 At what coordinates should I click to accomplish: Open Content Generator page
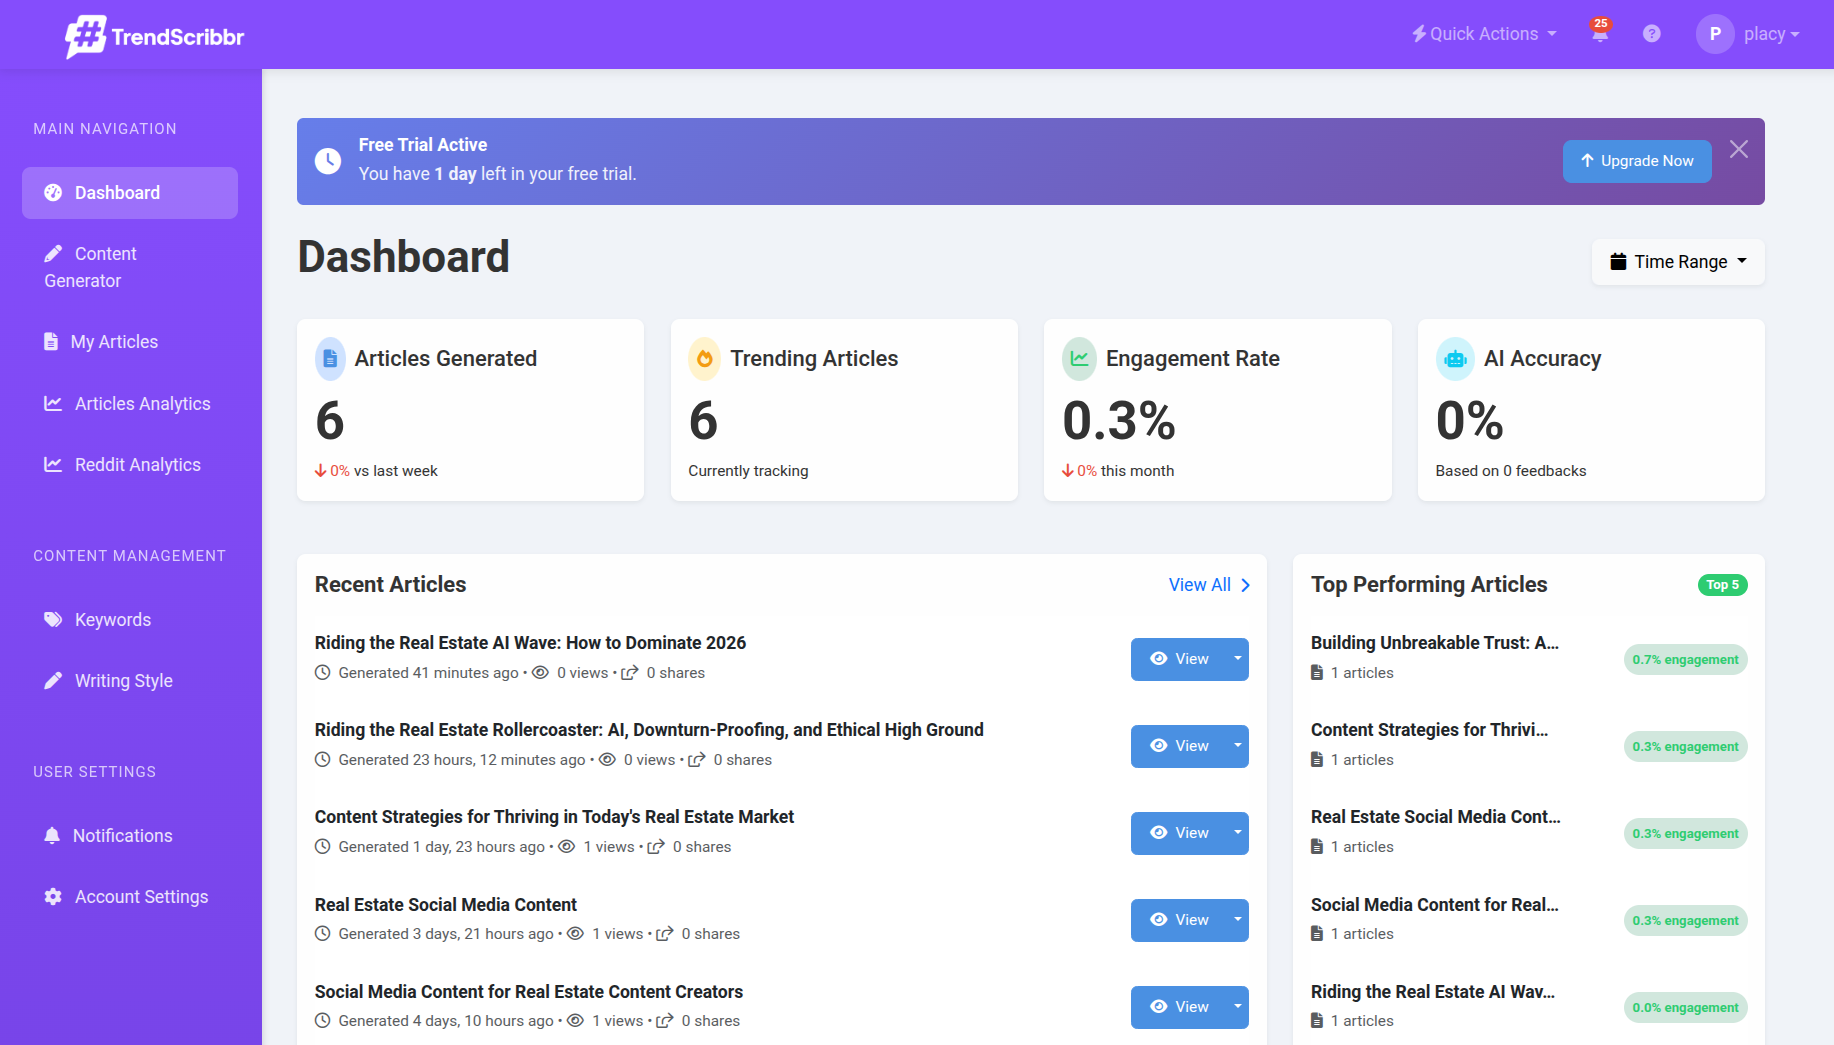pos(130,267)
